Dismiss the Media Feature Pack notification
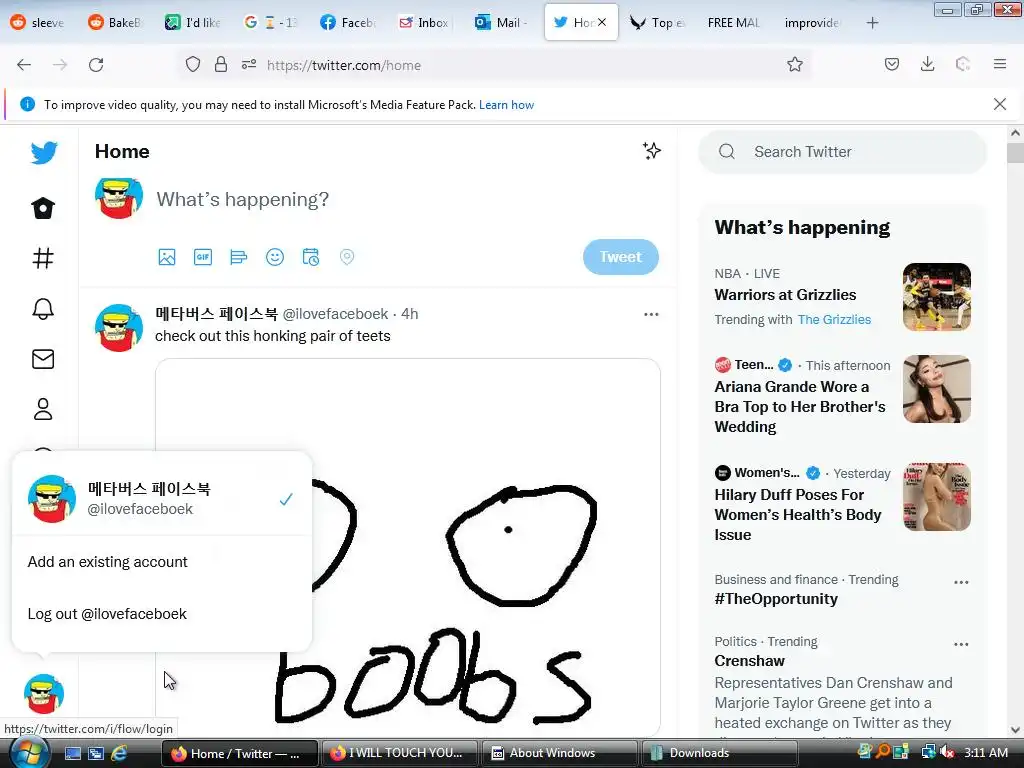The height and width of the screenshot is (768, 1024). click(x=1000, y=104)
